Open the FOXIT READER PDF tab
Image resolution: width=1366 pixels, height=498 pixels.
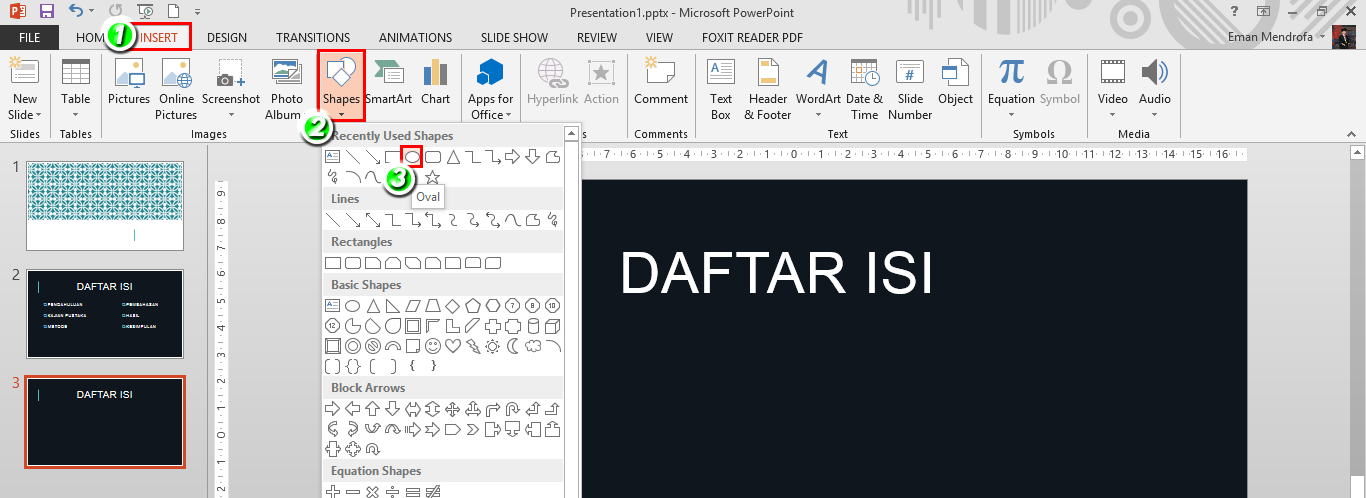click(x=752, y=38)
